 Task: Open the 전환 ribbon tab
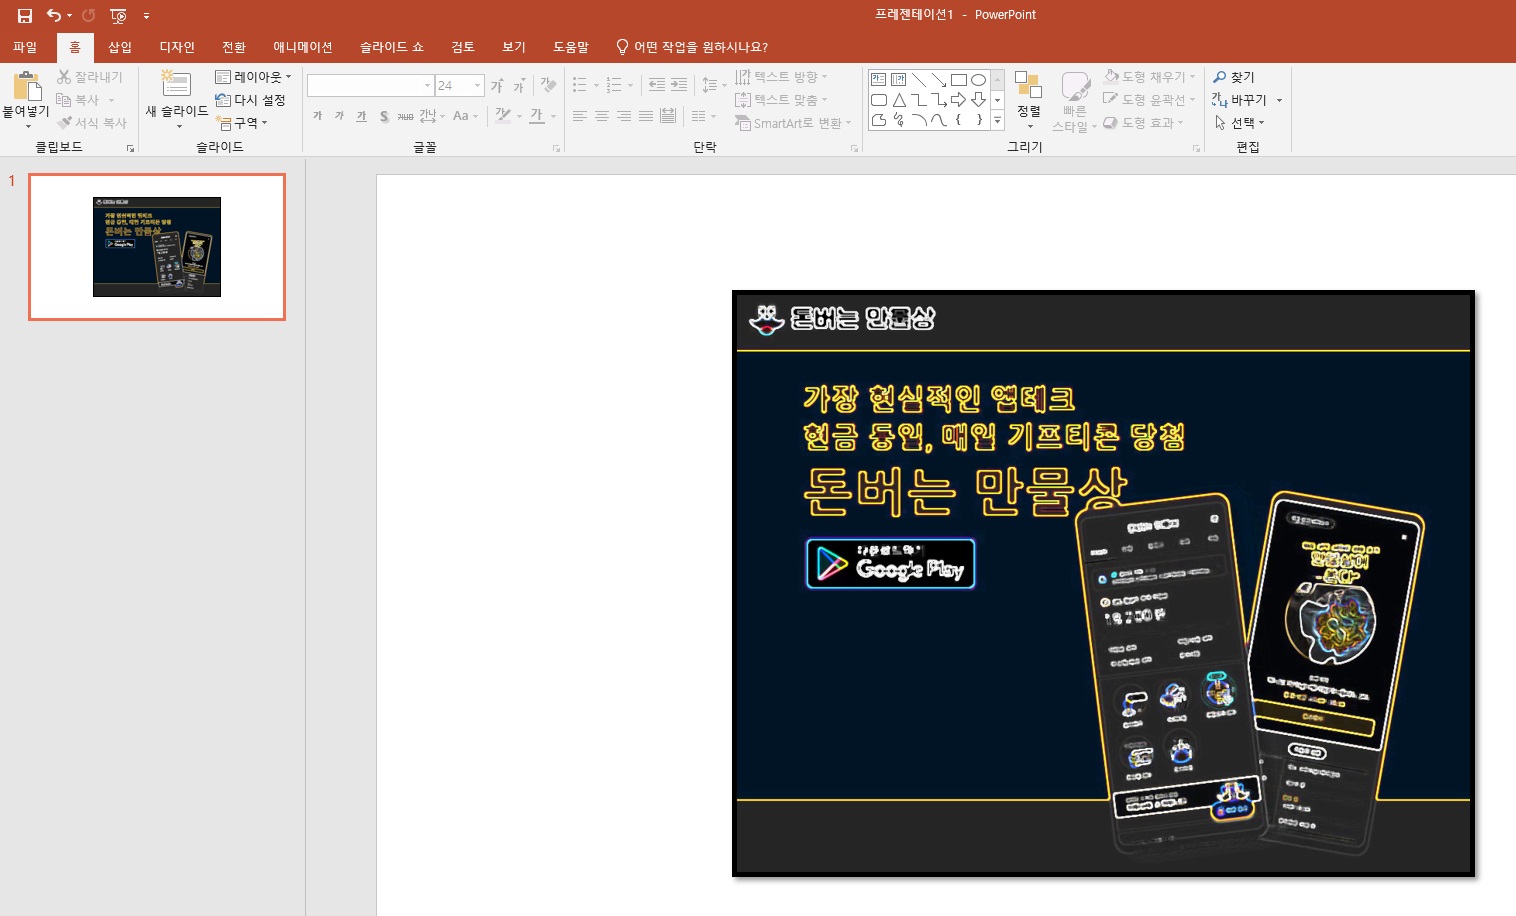pos(234,47)
